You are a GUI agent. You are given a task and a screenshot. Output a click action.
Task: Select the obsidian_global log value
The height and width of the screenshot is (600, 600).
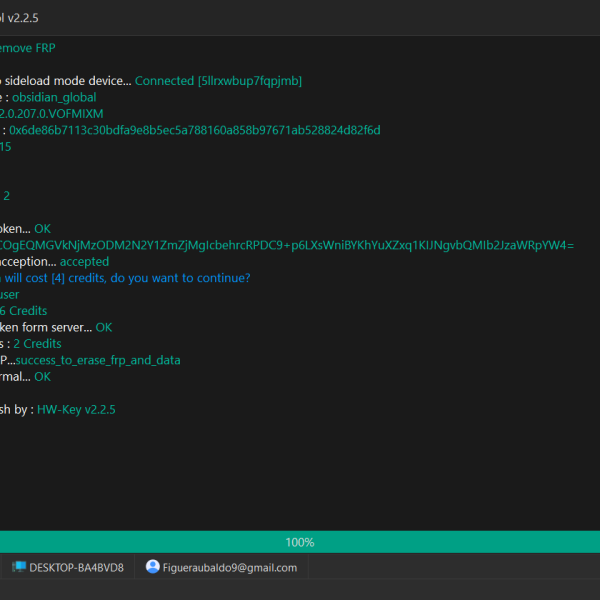point(54,97)
